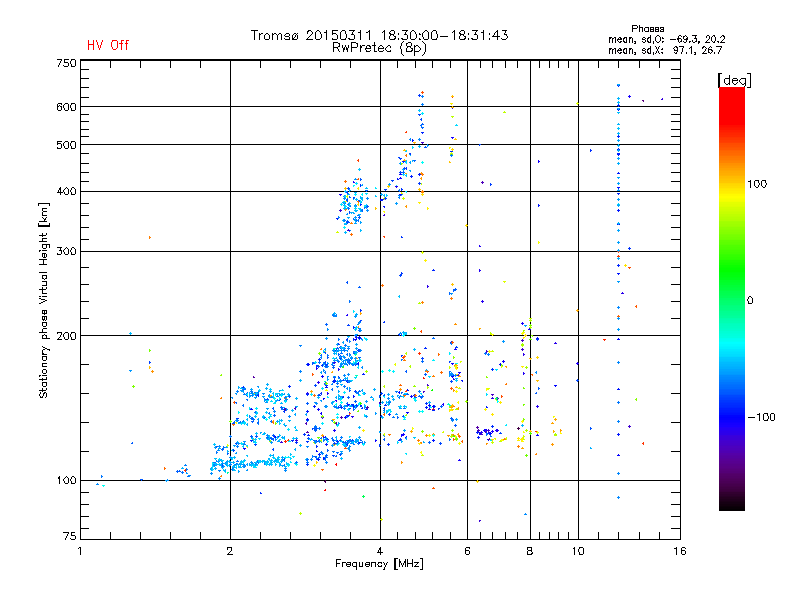Click the y-axis tick label '200'
800x600 pixels.
[66, 336]
